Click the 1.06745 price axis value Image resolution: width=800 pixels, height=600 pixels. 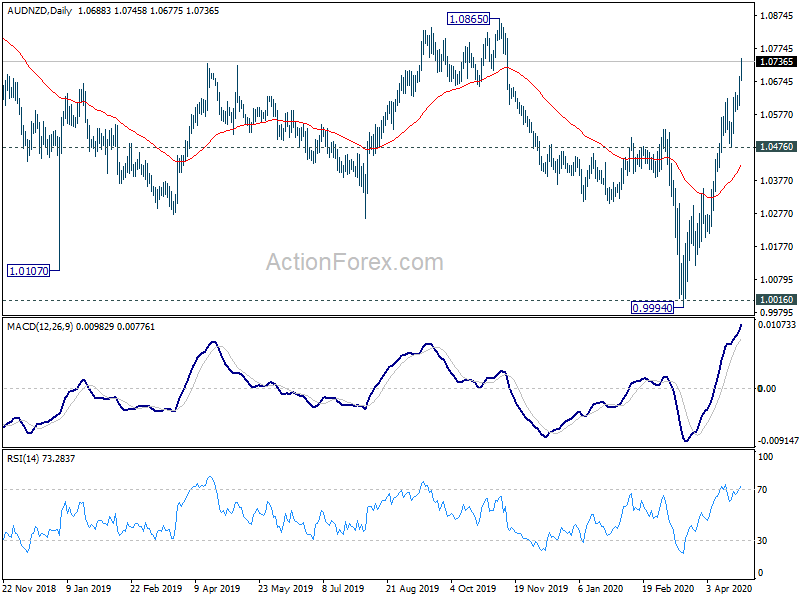click(777, 82)
